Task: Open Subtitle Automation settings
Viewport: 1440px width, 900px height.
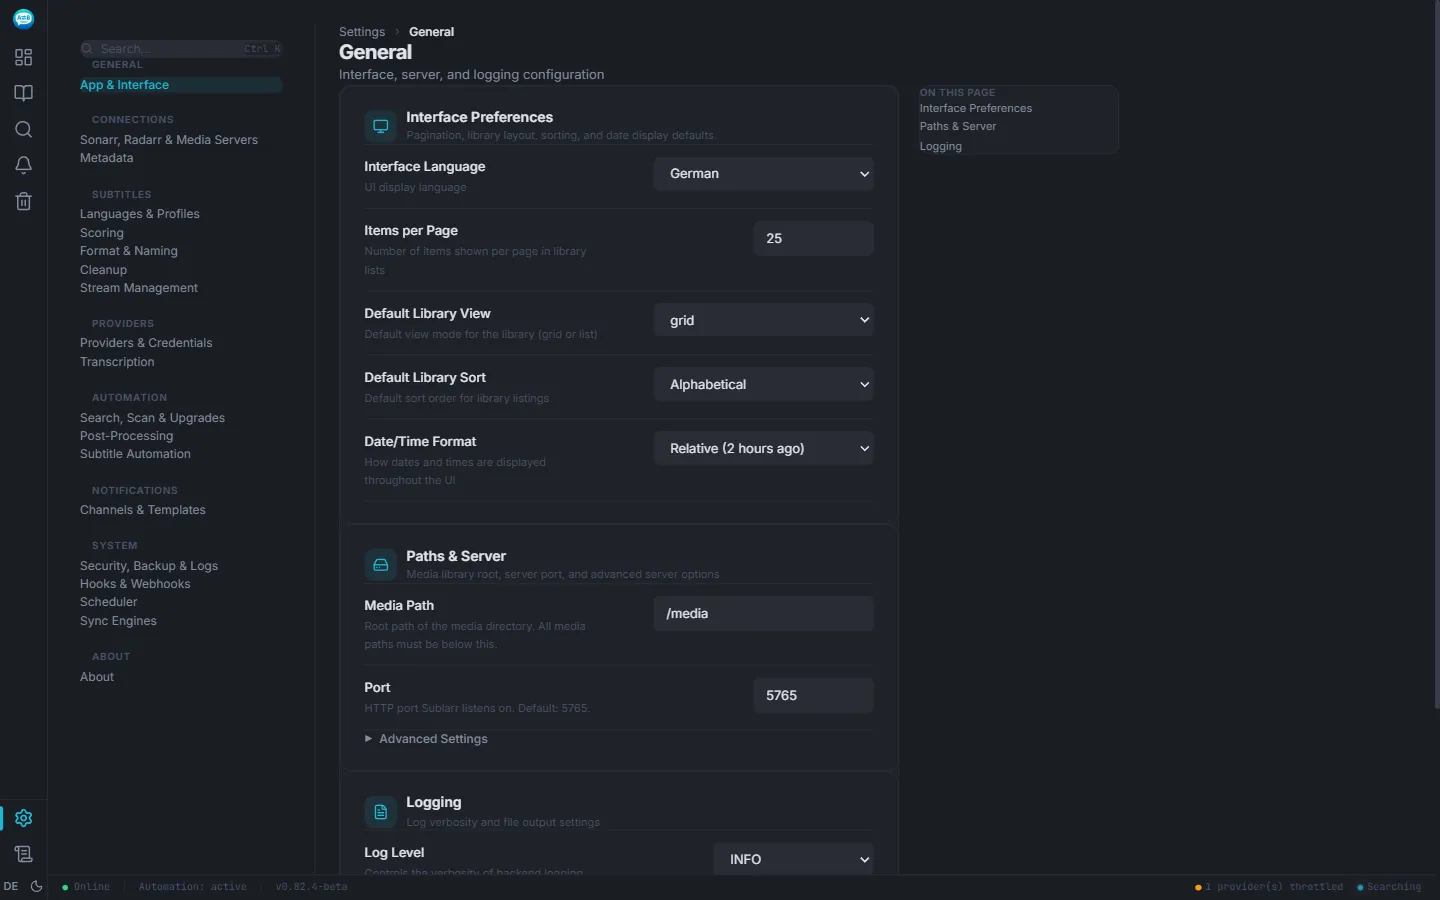Action: (135, 454)
